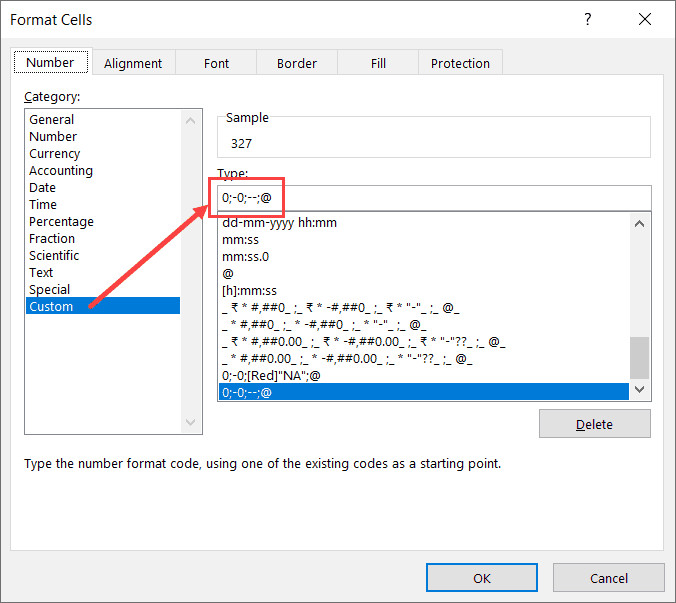Screen dimensions: 676x603
Task: Select Currency in Category list
Action: coord(55,154)
